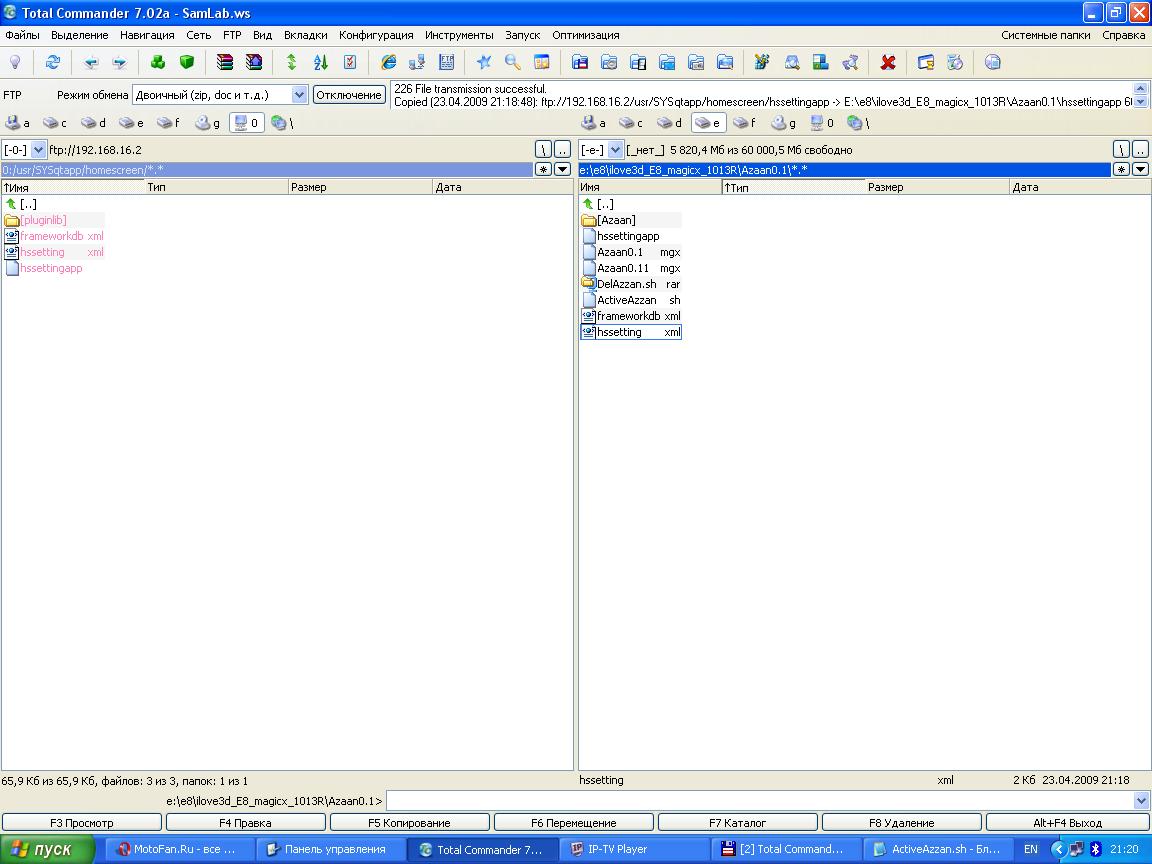Open right panel directory history arrow
The image size is (1152, 864).
1140,170
